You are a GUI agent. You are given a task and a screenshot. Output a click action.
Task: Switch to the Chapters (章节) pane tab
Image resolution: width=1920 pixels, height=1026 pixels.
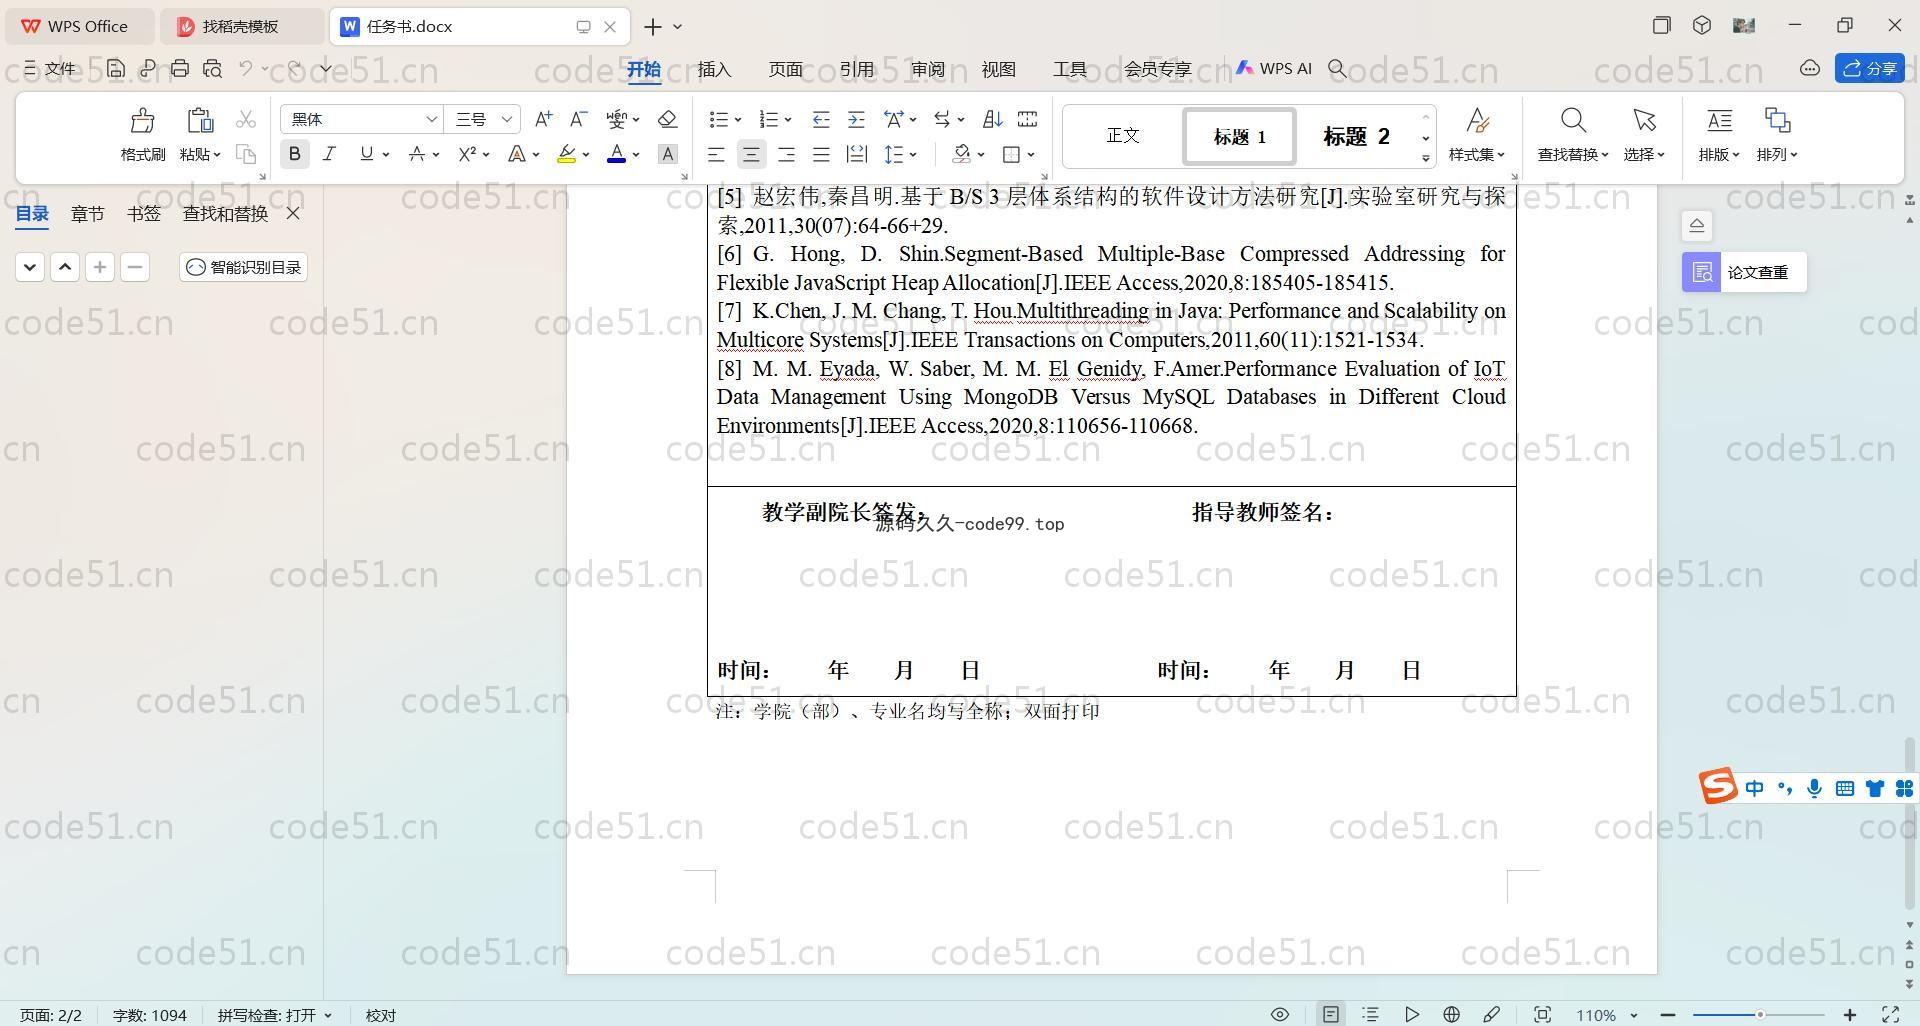click(87, 213)
